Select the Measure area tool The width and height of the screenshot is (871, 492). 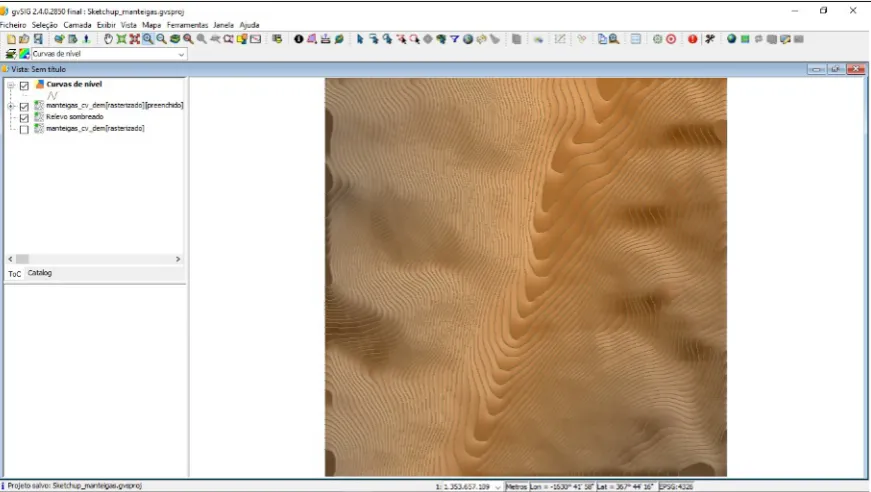(x=312, y=39)
